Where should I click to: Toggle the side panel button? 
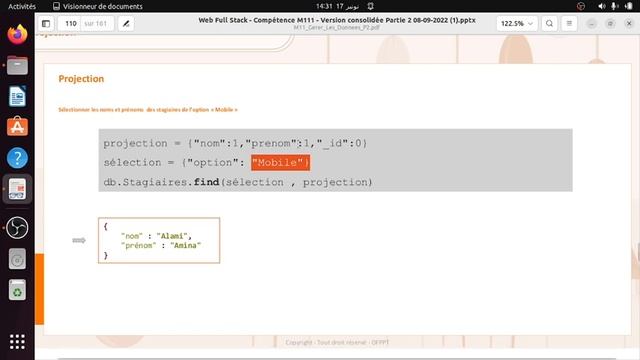[46, 24]
